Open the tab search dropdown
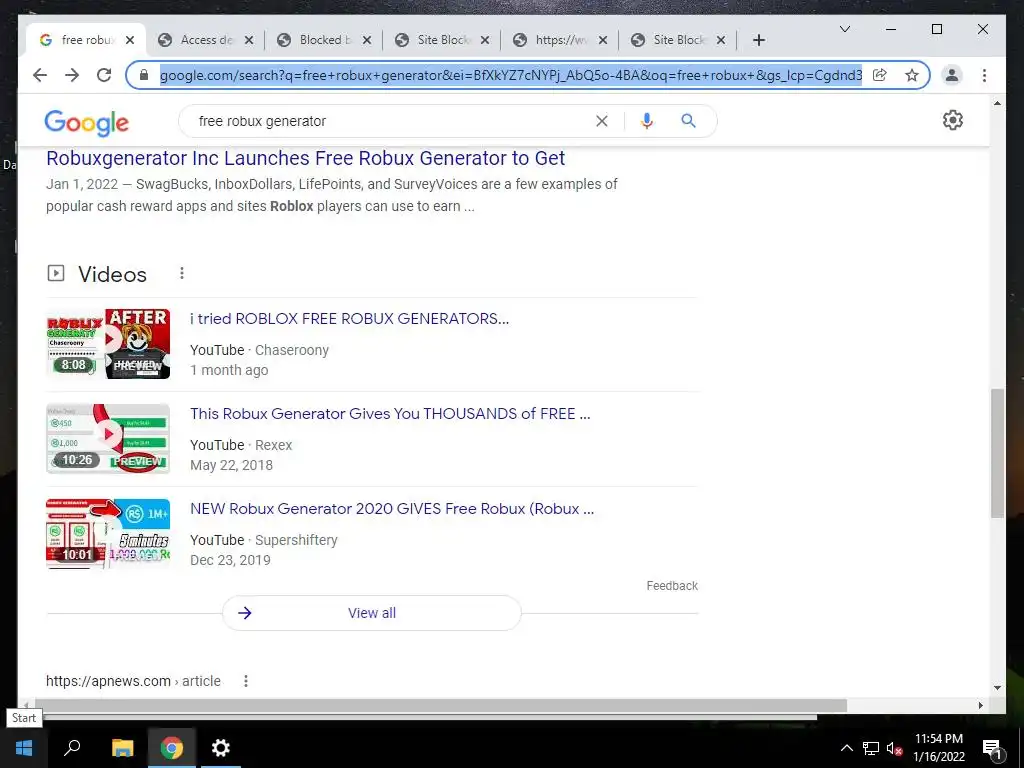1024x768 pixels. click(844, 29)
